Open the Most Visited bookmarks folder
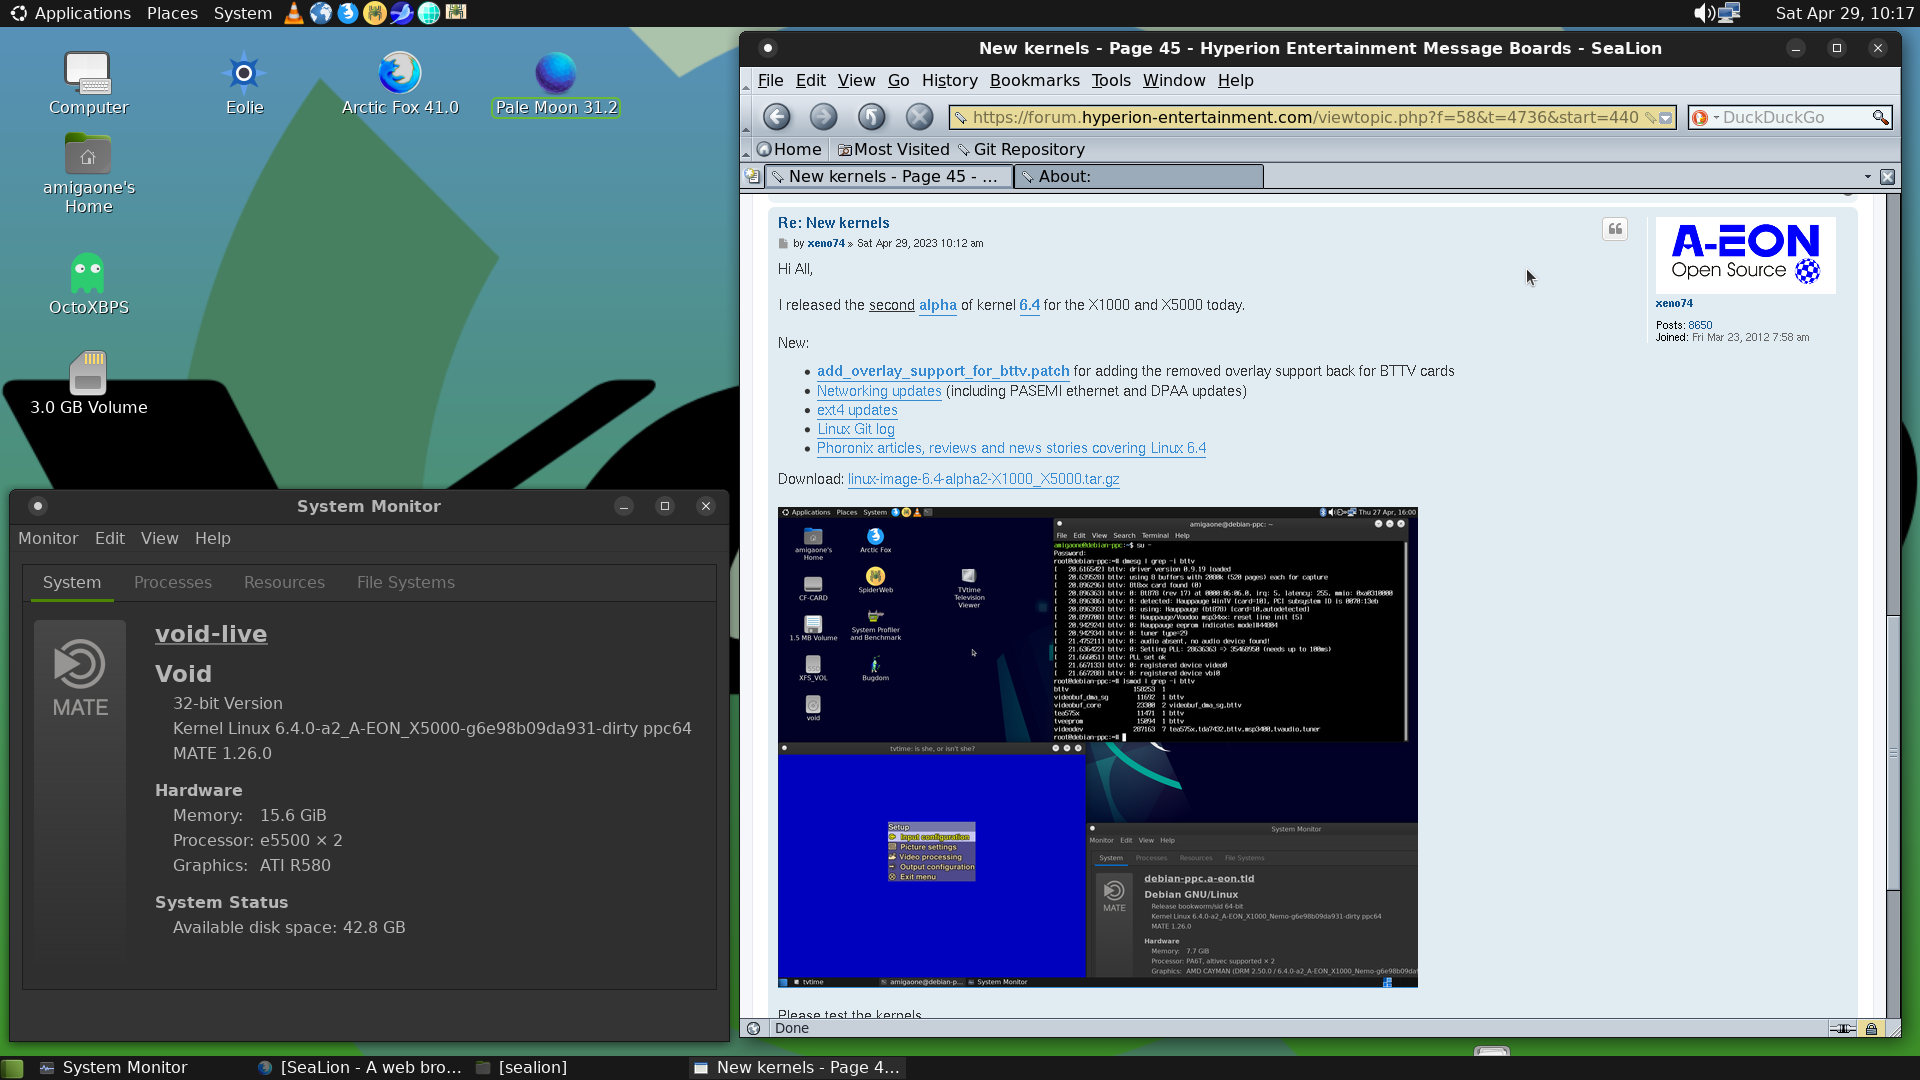1920x1080 pixels. (x=893, y=149)
